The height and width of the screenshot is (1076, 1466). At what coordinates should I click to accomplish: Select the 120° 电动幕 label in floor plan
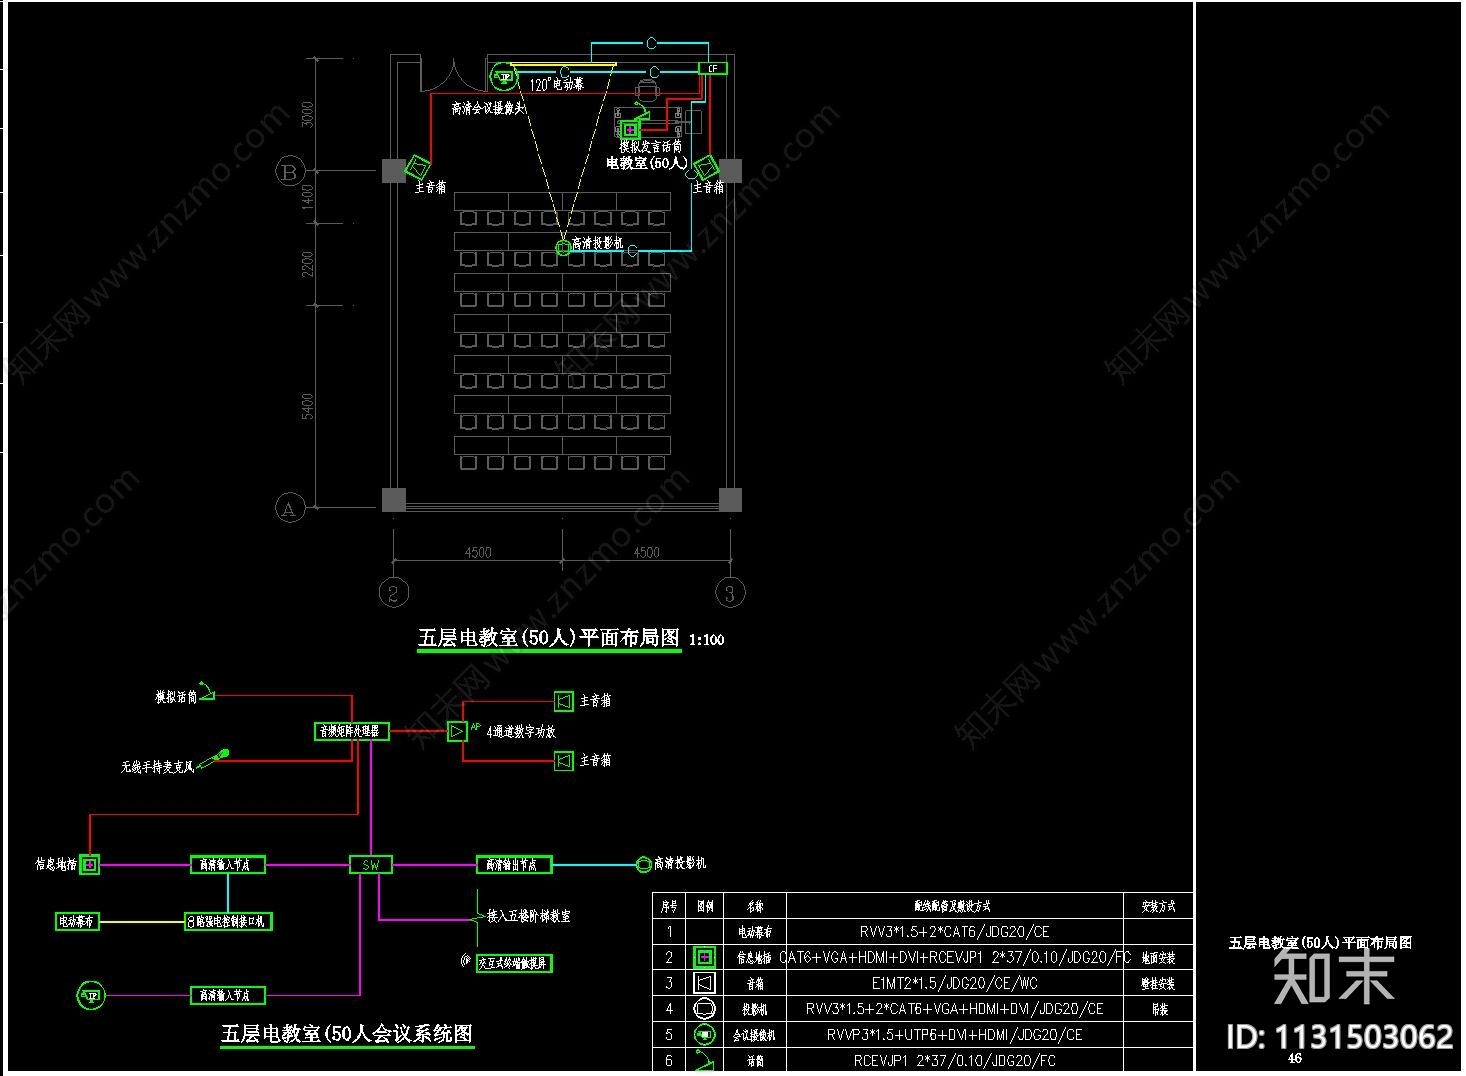557,85
